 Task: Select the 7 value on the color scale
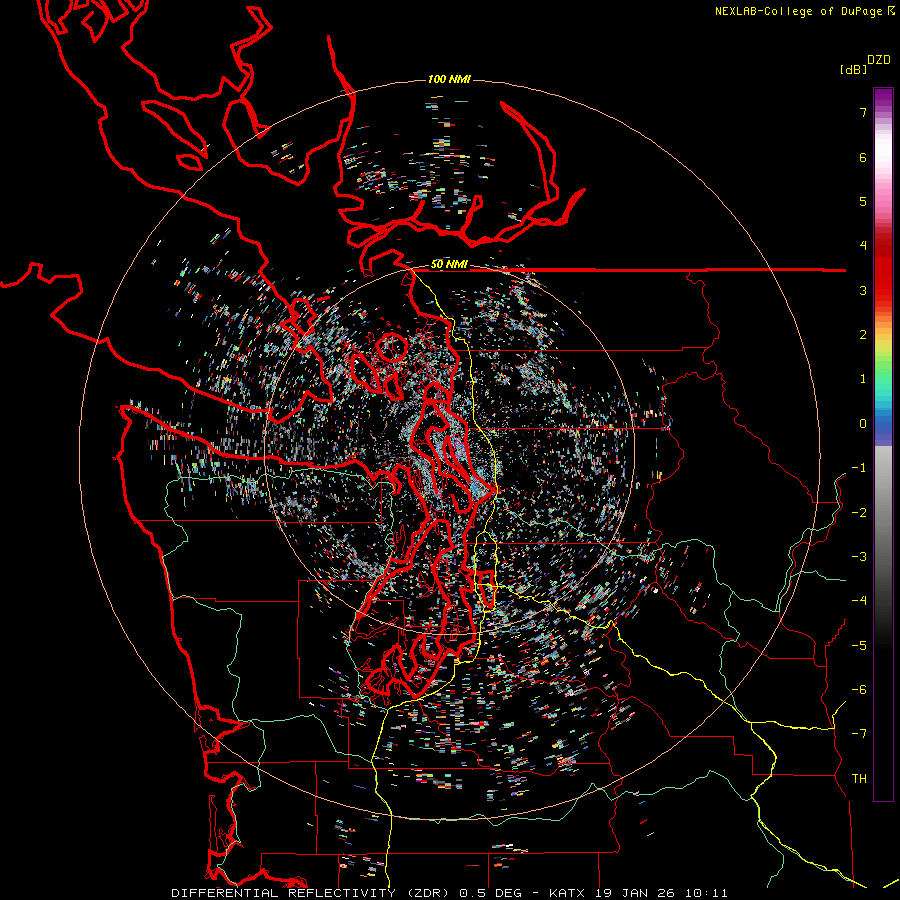(x=863, y=112)
